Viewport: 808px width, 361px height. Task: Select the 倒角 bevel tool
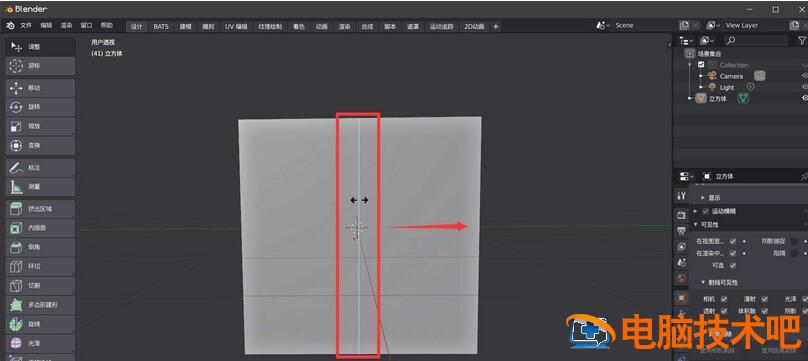(40, 247)
